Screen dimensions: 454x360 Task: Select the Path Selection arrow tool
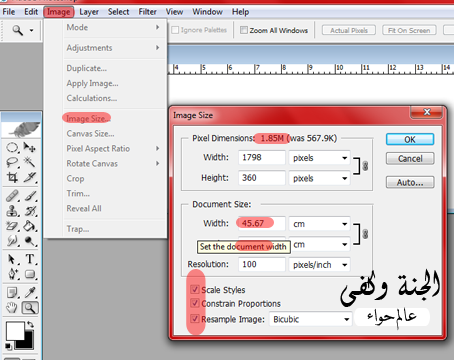point(12,259)
